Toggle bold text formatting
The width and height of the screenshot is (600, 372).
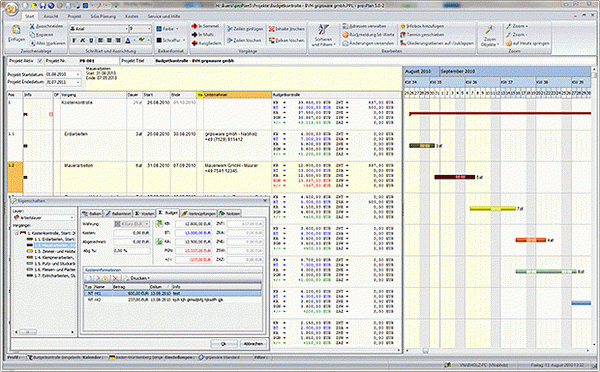coord(74,40)
